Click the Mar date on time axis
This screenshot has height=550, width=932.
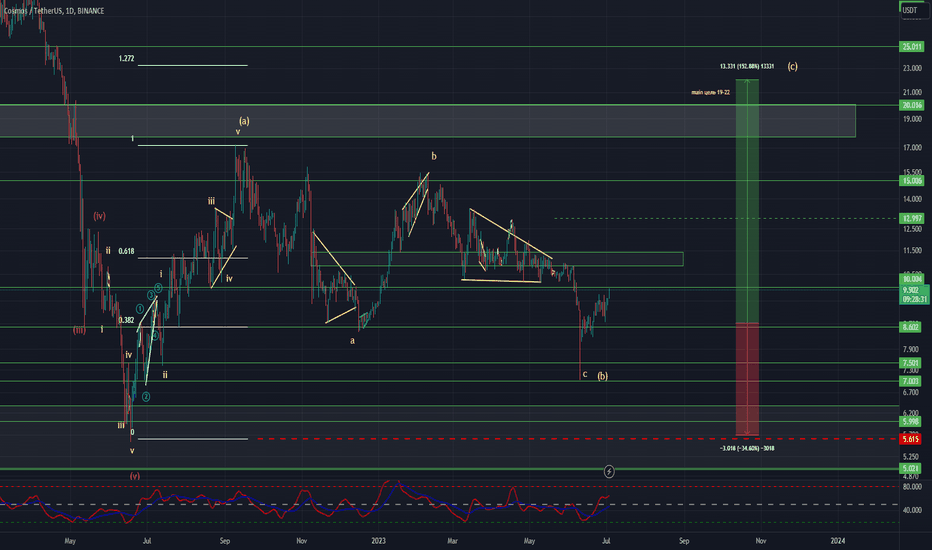click(x=452, y=540)
